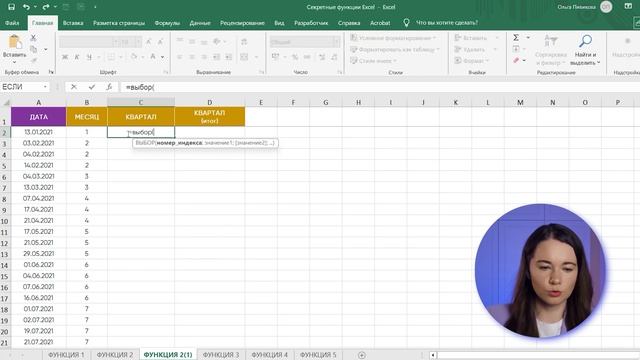The width and height of the screenshot is (640, 360).
Task: Switch to the Данные ribbon tab
Action: tap(200, 23)
